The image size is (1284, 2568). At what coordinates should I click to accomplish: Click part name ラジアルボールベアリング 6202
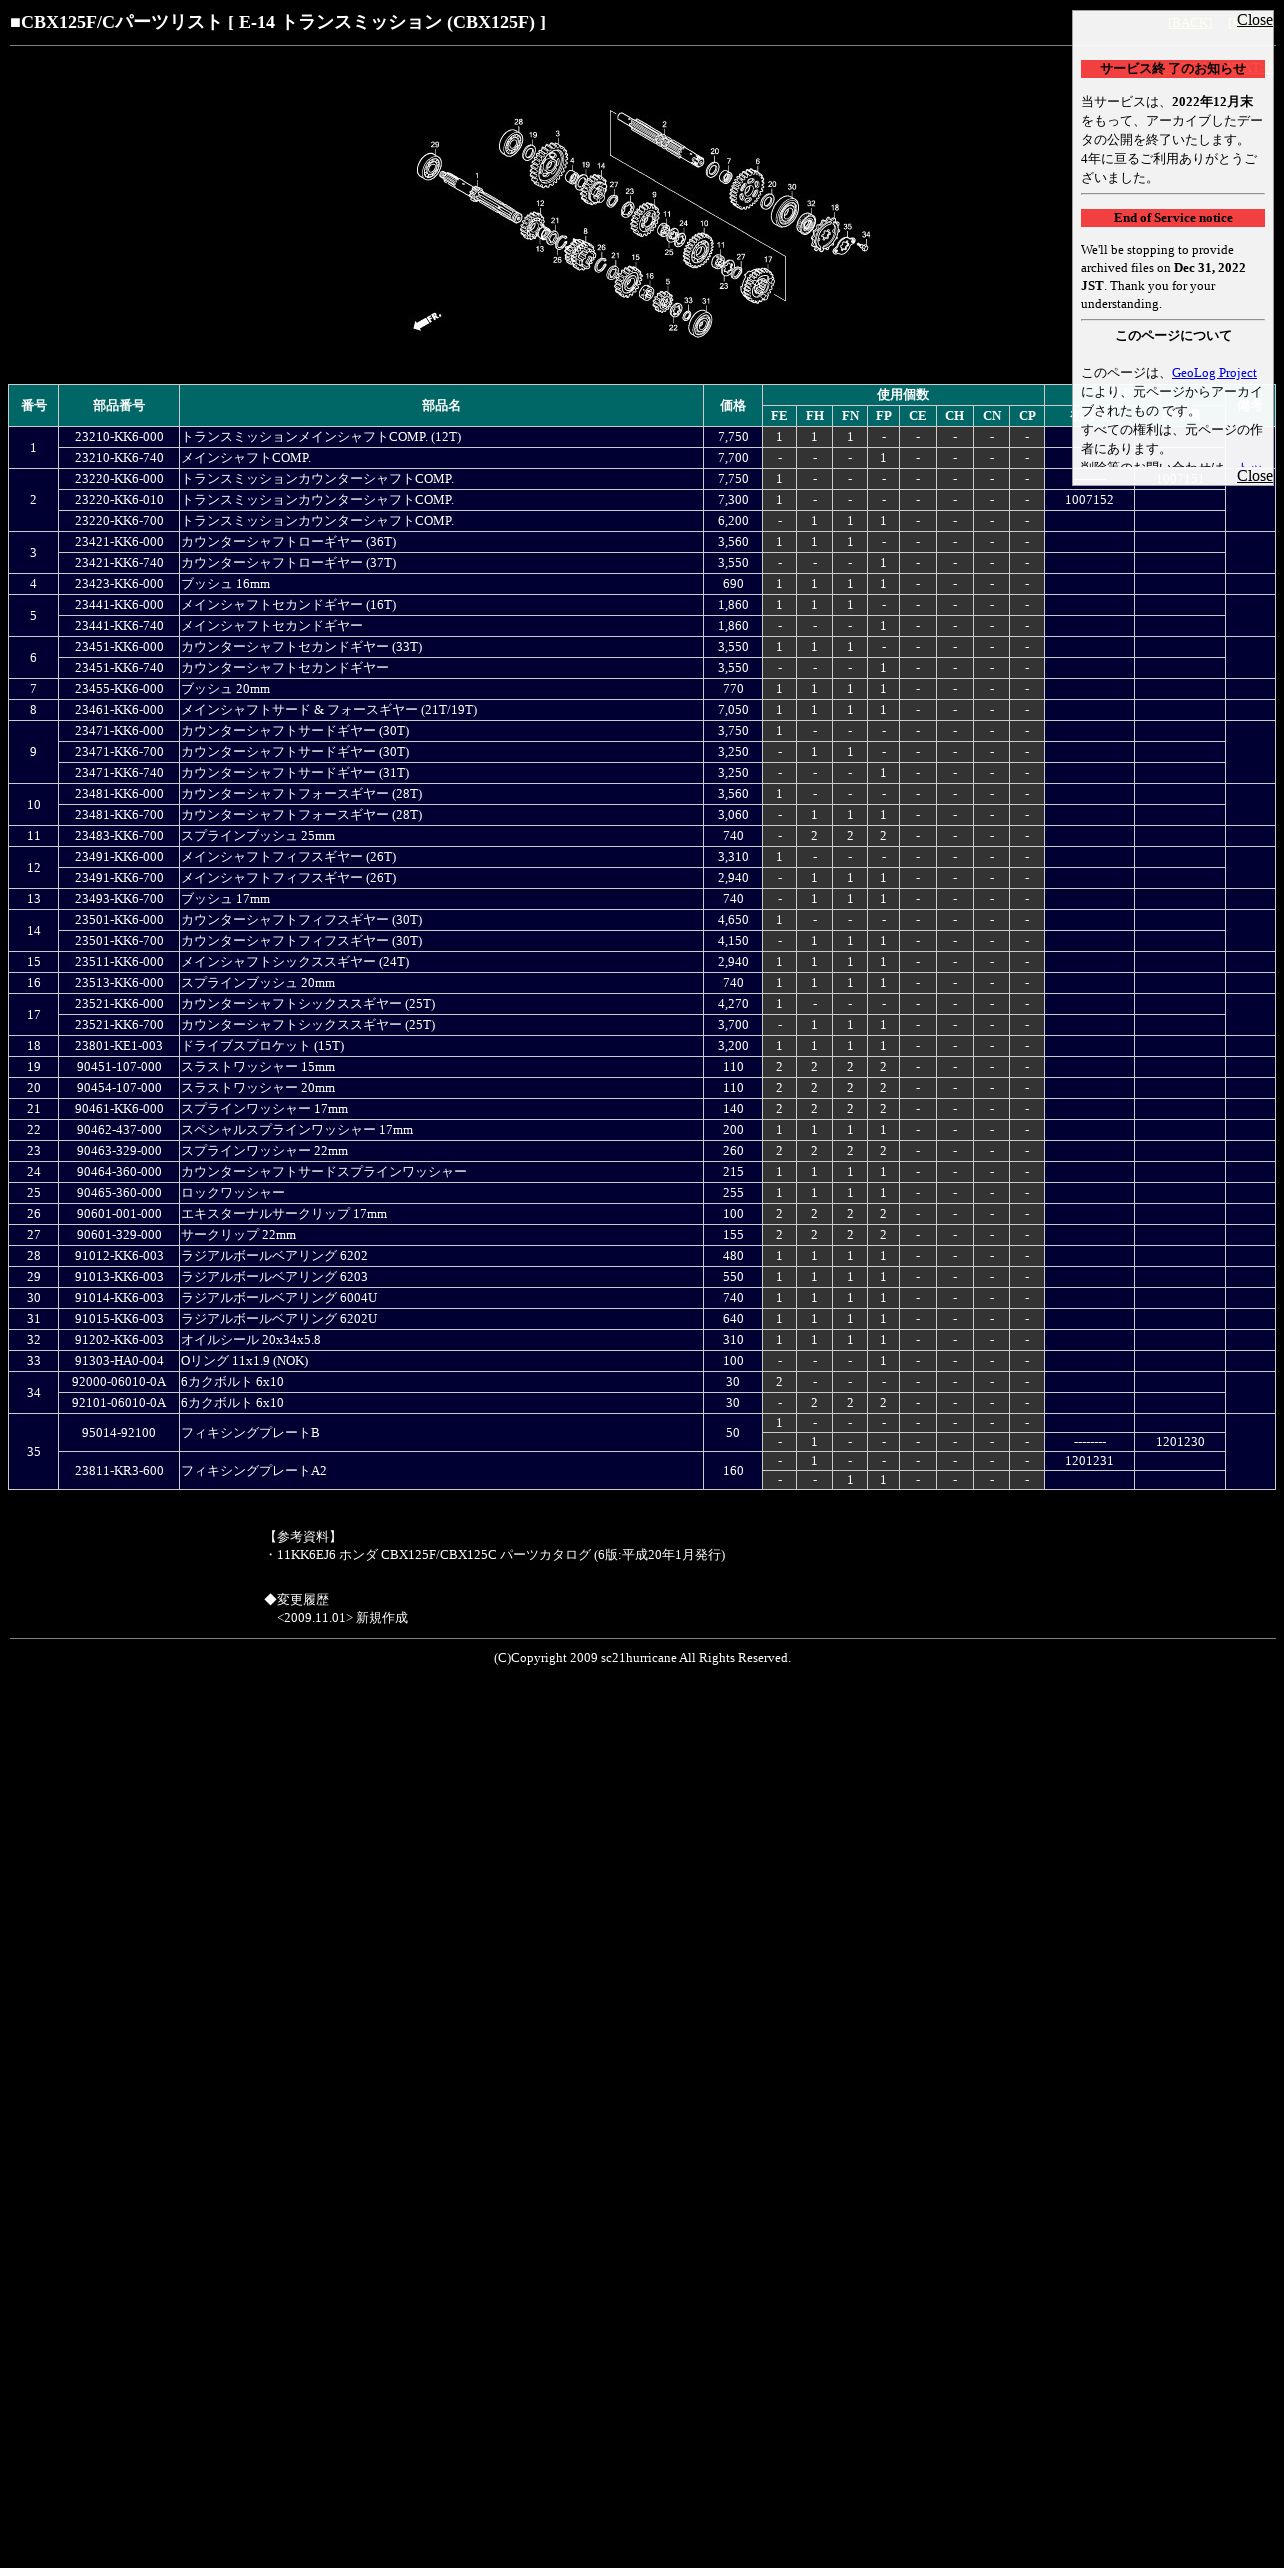tap(274, 1256)
